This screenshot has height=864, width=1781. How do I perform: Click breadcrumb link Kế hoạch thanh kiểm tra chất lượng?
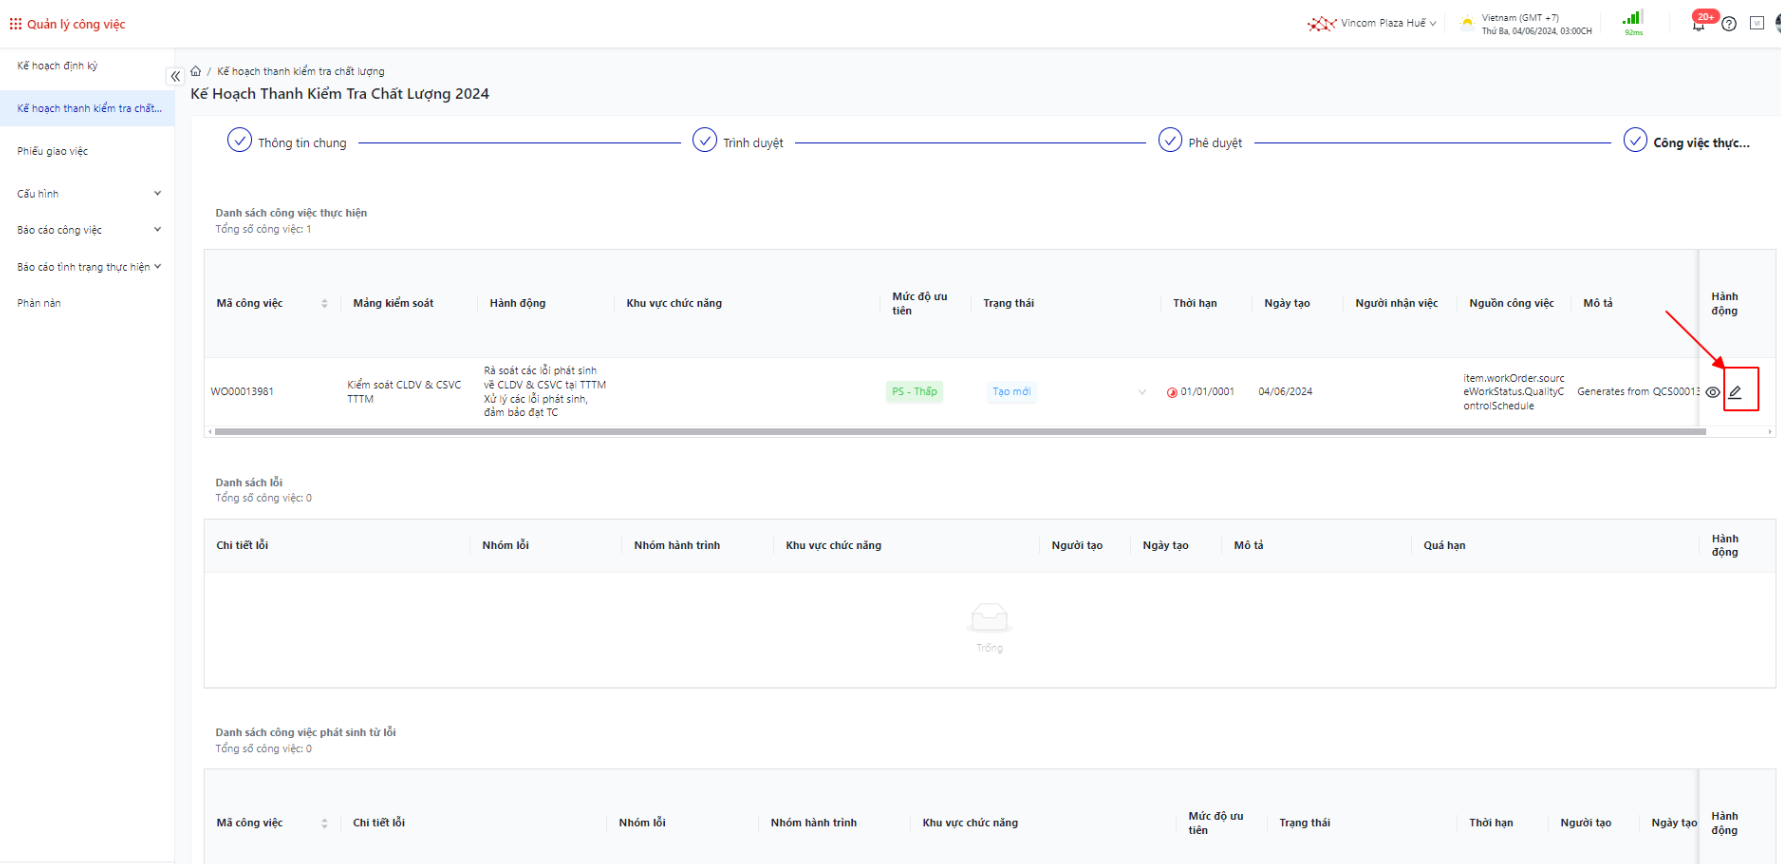[x=300, y=71]
